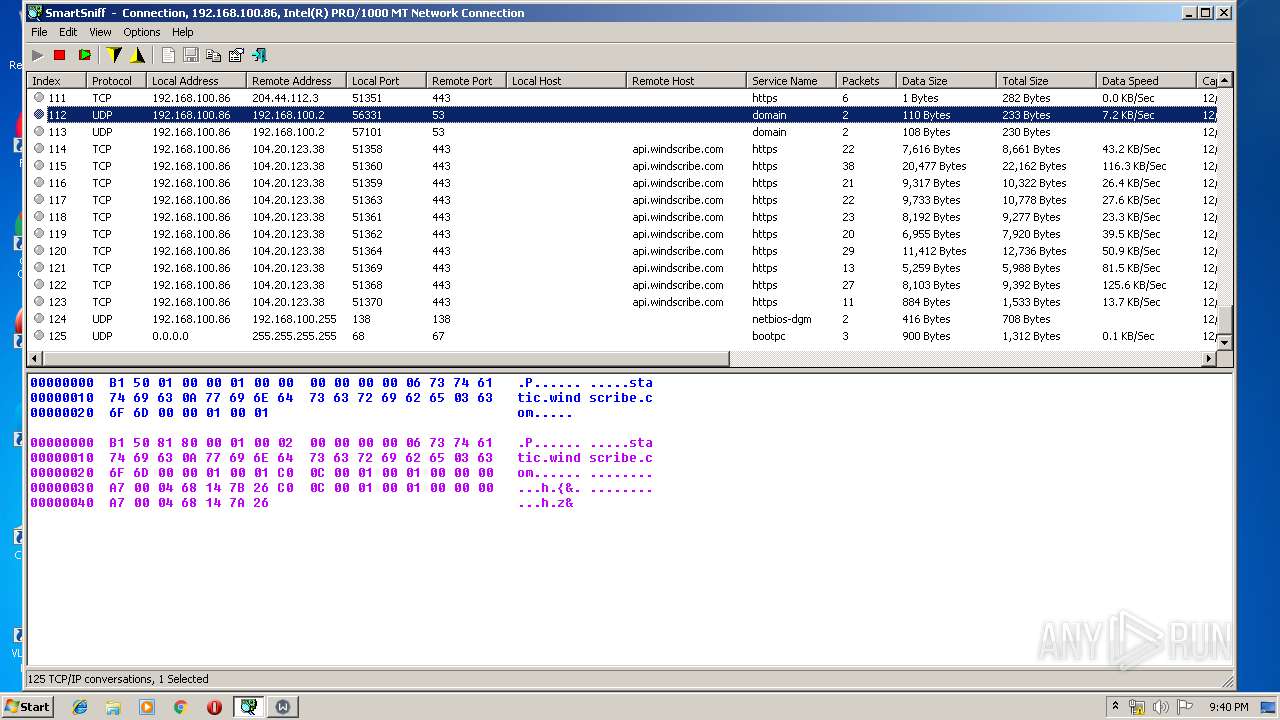Click the Start Capture play icon
The height and width of the screenshot is (720, 1280).
(x=37, y=55)
